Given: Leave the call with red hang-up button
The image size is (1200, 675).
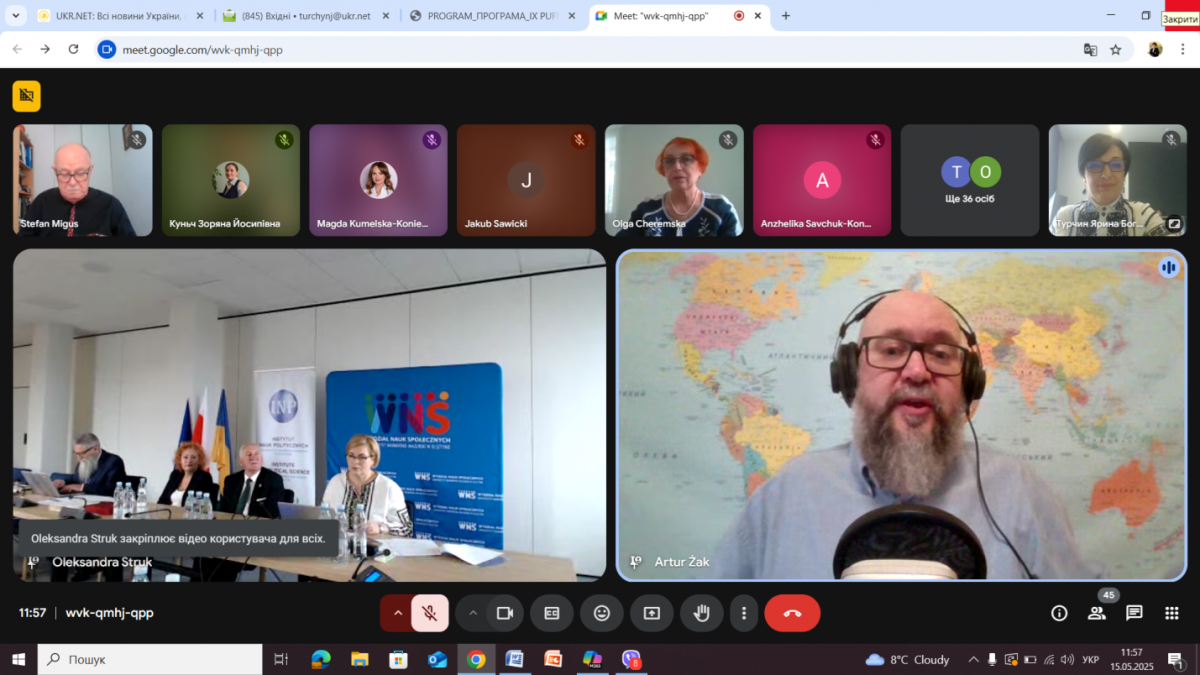Looking at the screenshot, I should (792, 613).
